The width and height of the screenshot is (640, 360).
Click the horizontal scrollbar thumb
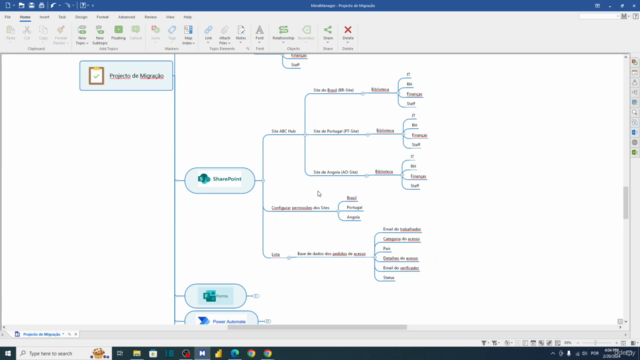(x=317, y=327)
